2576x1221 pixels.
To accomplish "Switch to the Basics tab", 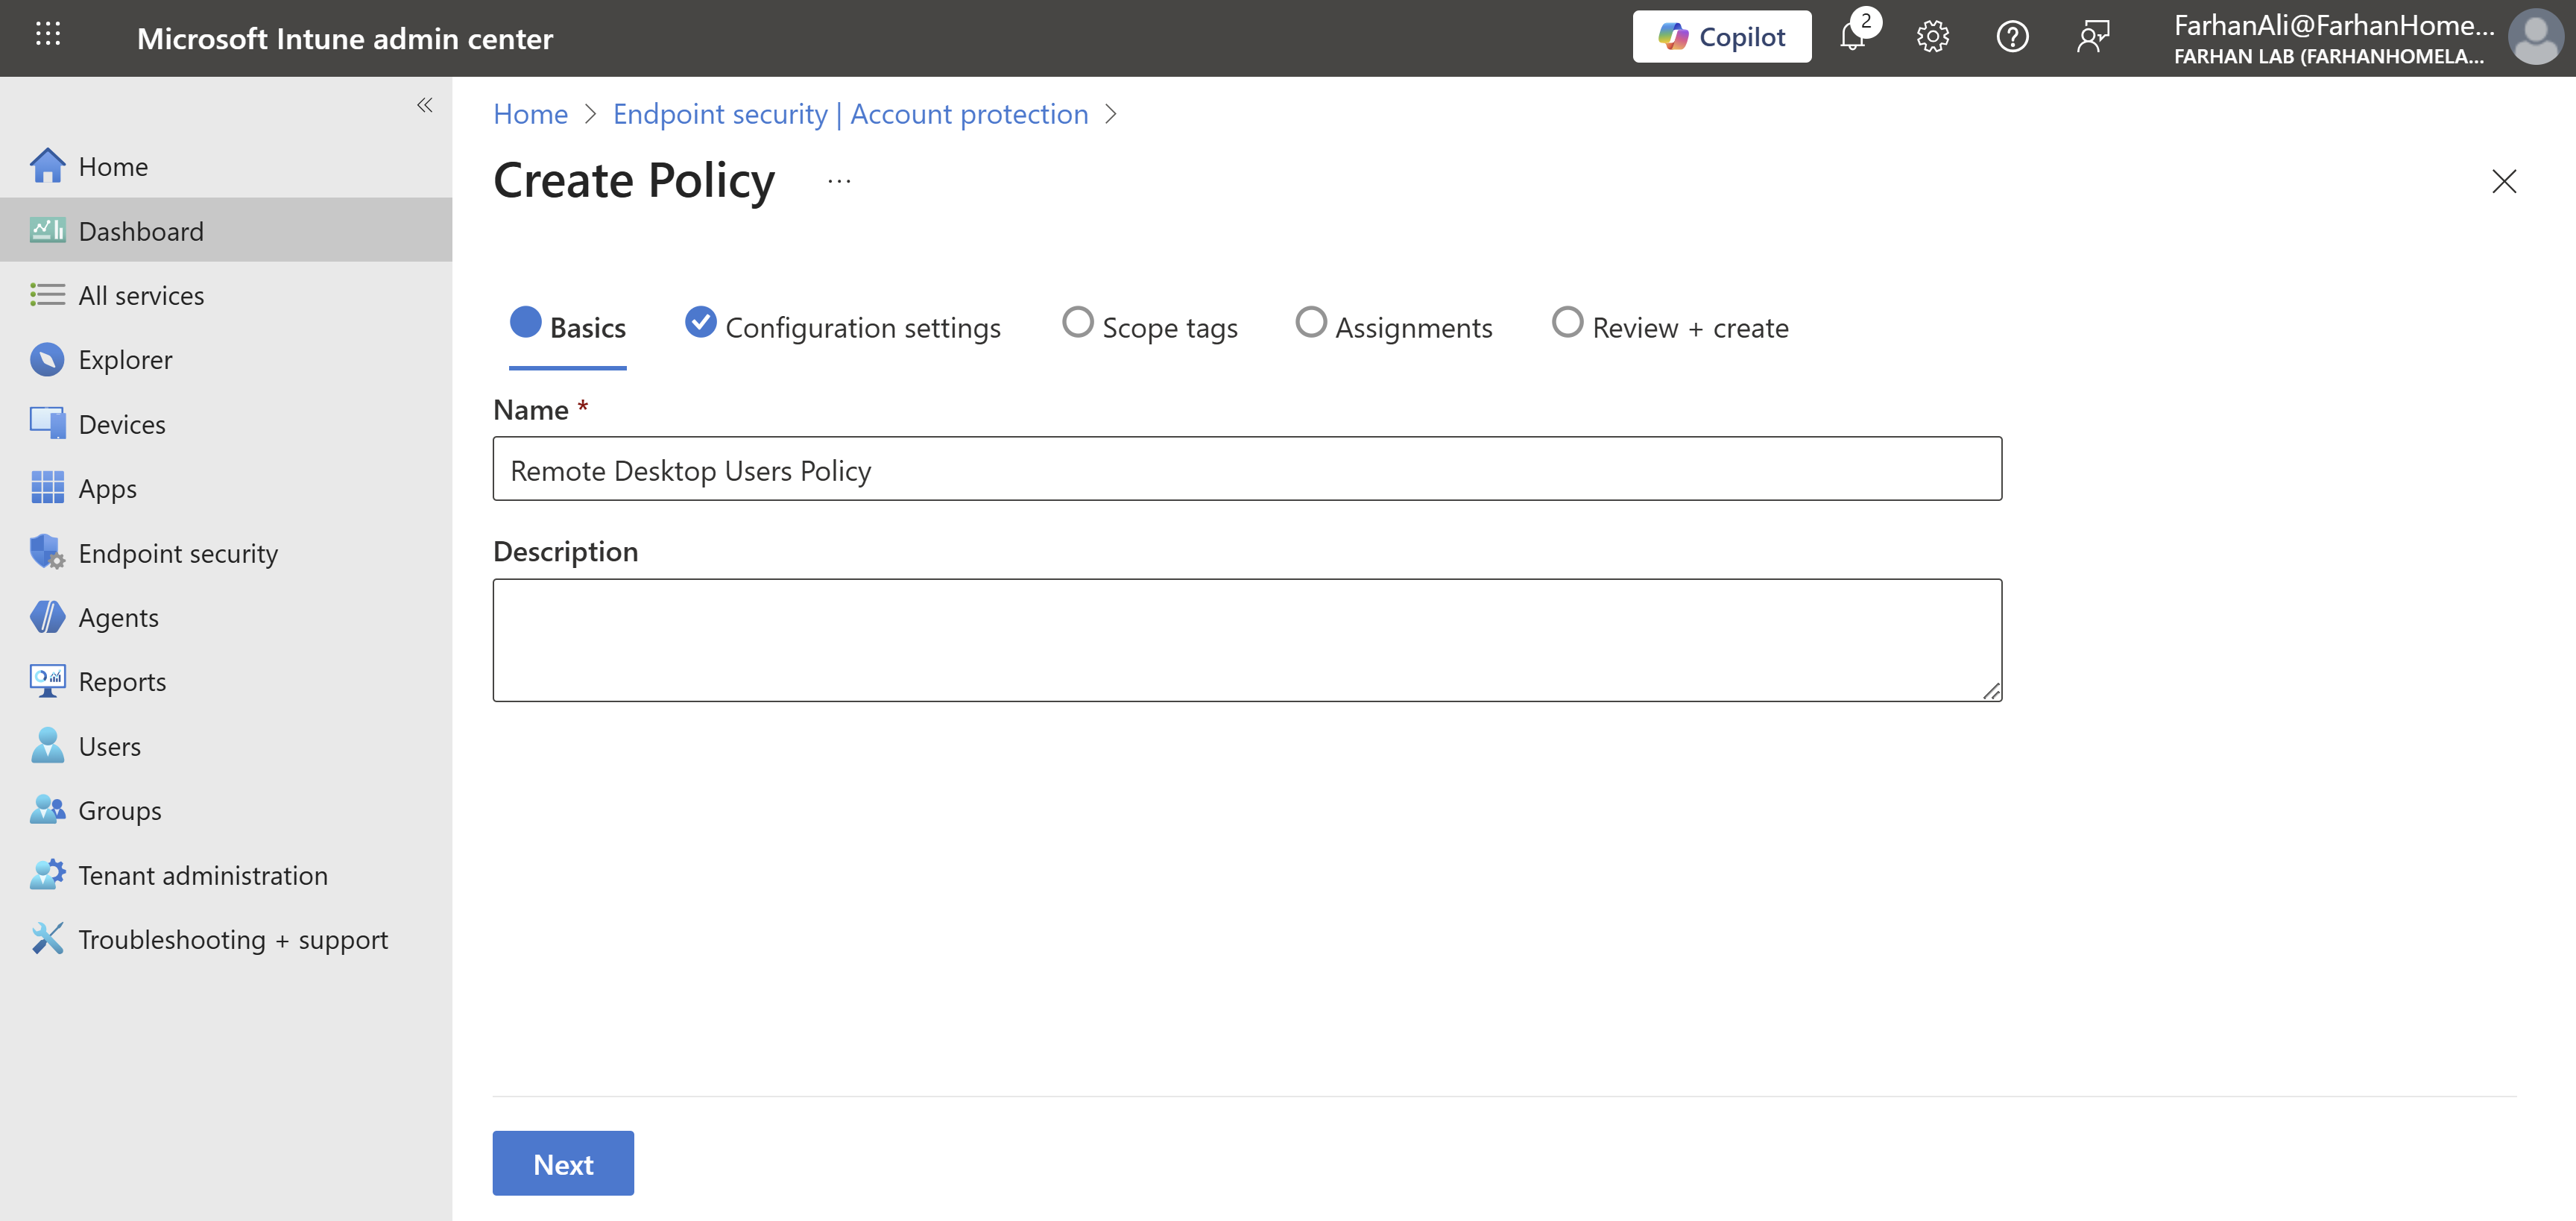I will [x=568, y=327].
